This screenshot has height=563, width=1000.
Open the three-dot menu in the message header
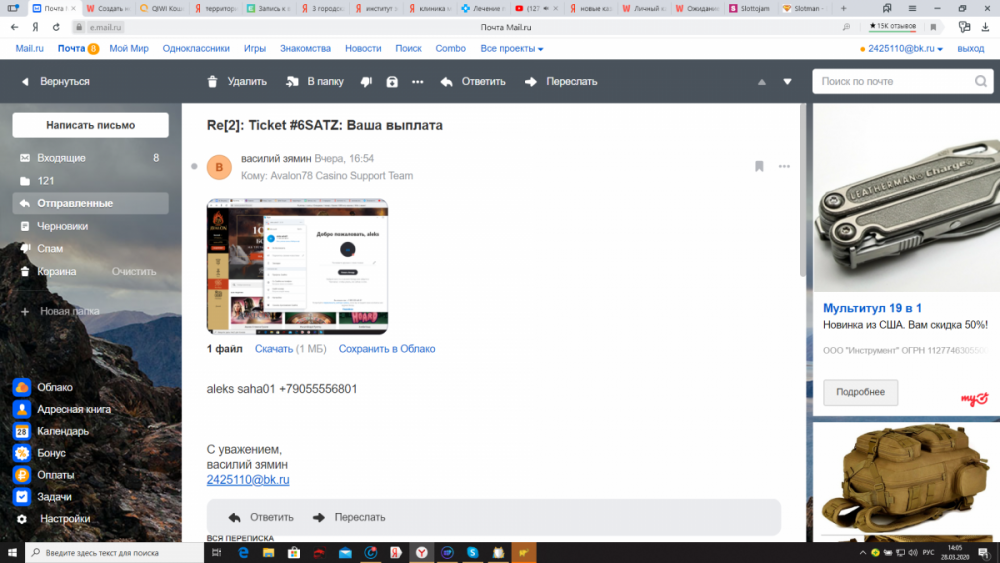(784, 166)
